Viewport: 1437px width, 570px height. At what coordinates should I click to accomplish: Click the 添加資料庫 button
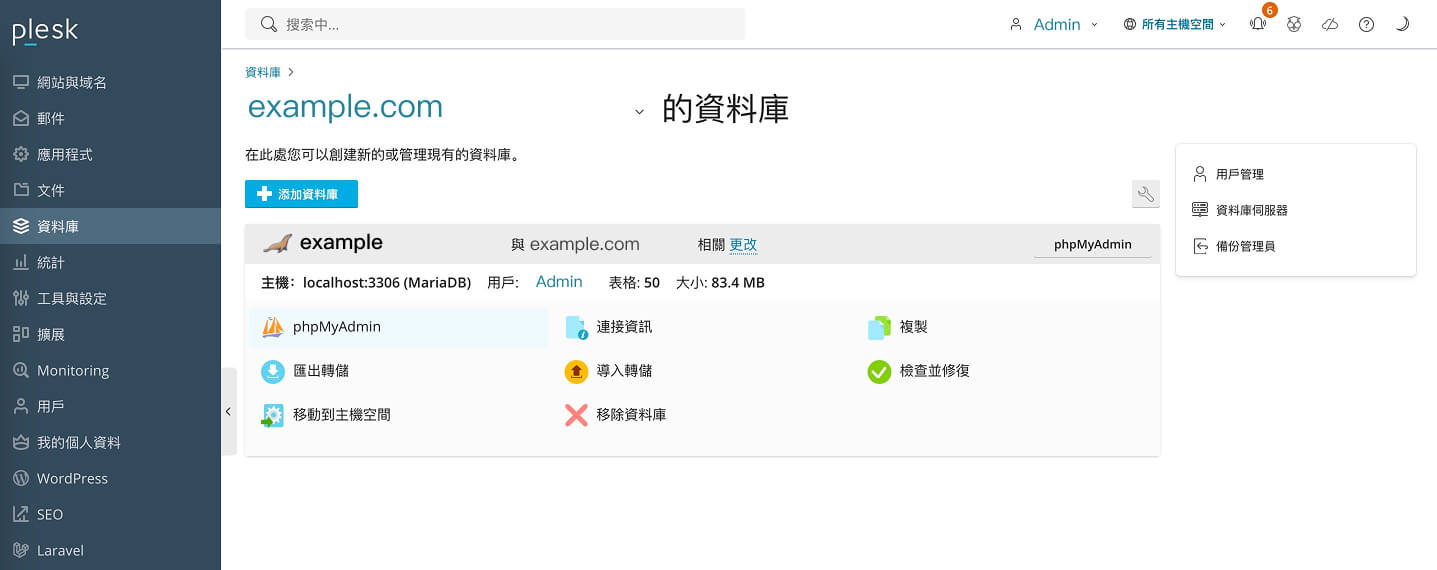pos(301,194)
